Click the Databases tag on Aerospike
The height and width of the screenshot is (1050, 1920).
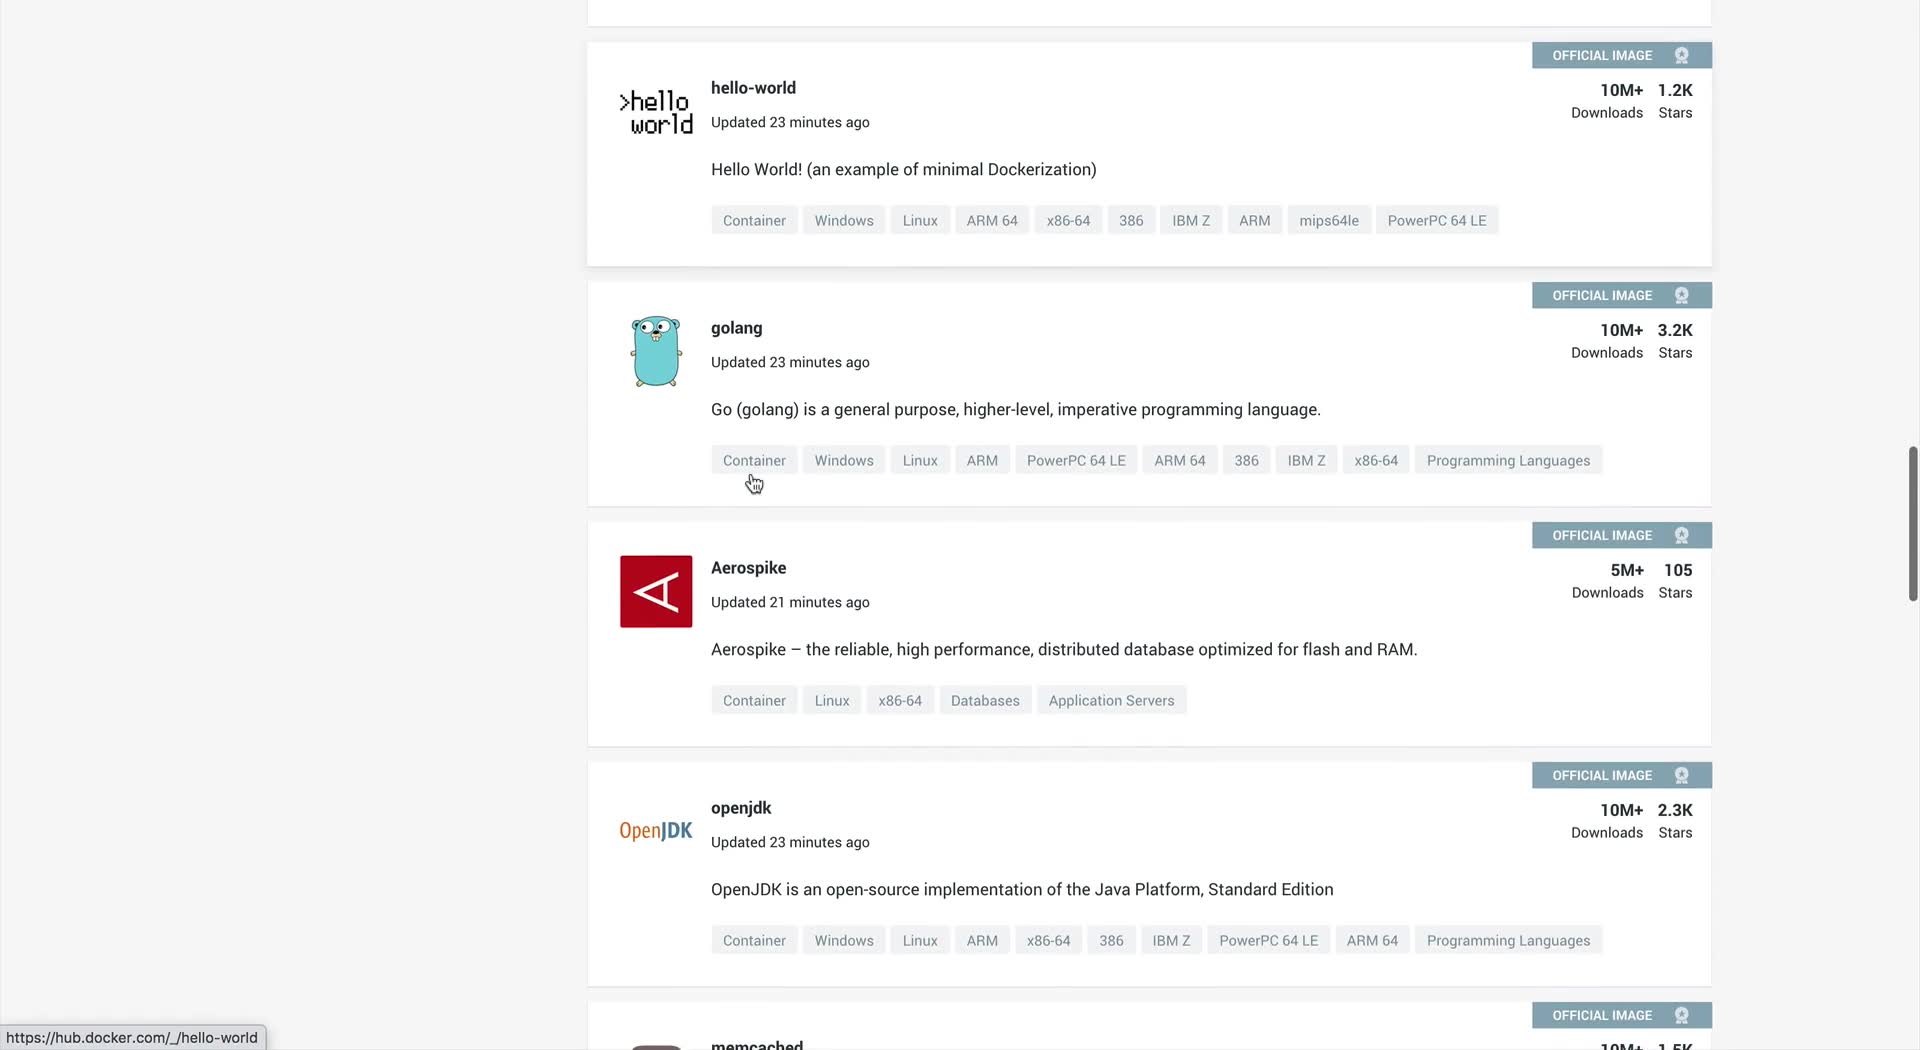(984, 701)
